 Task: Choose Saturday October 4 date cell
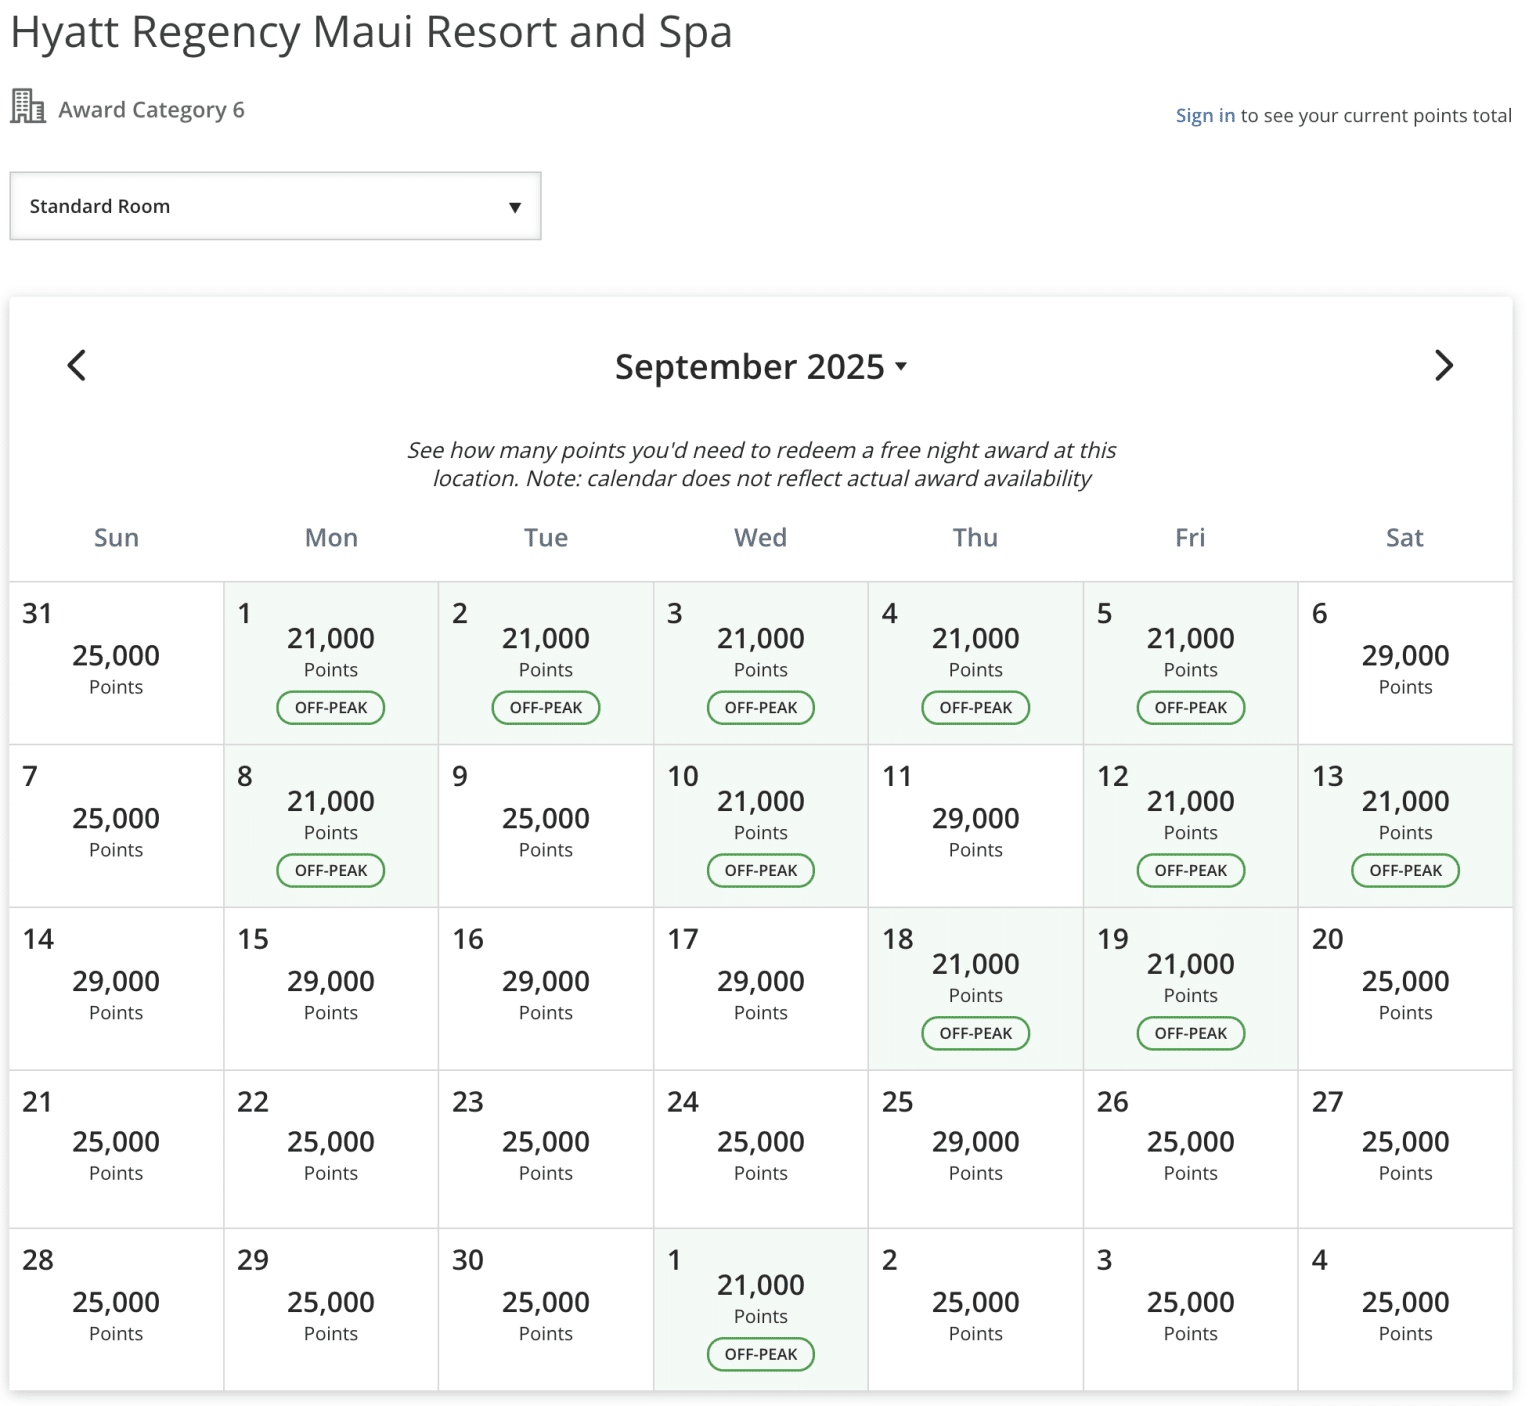pyautogui.click(x=1405, y=1308)
